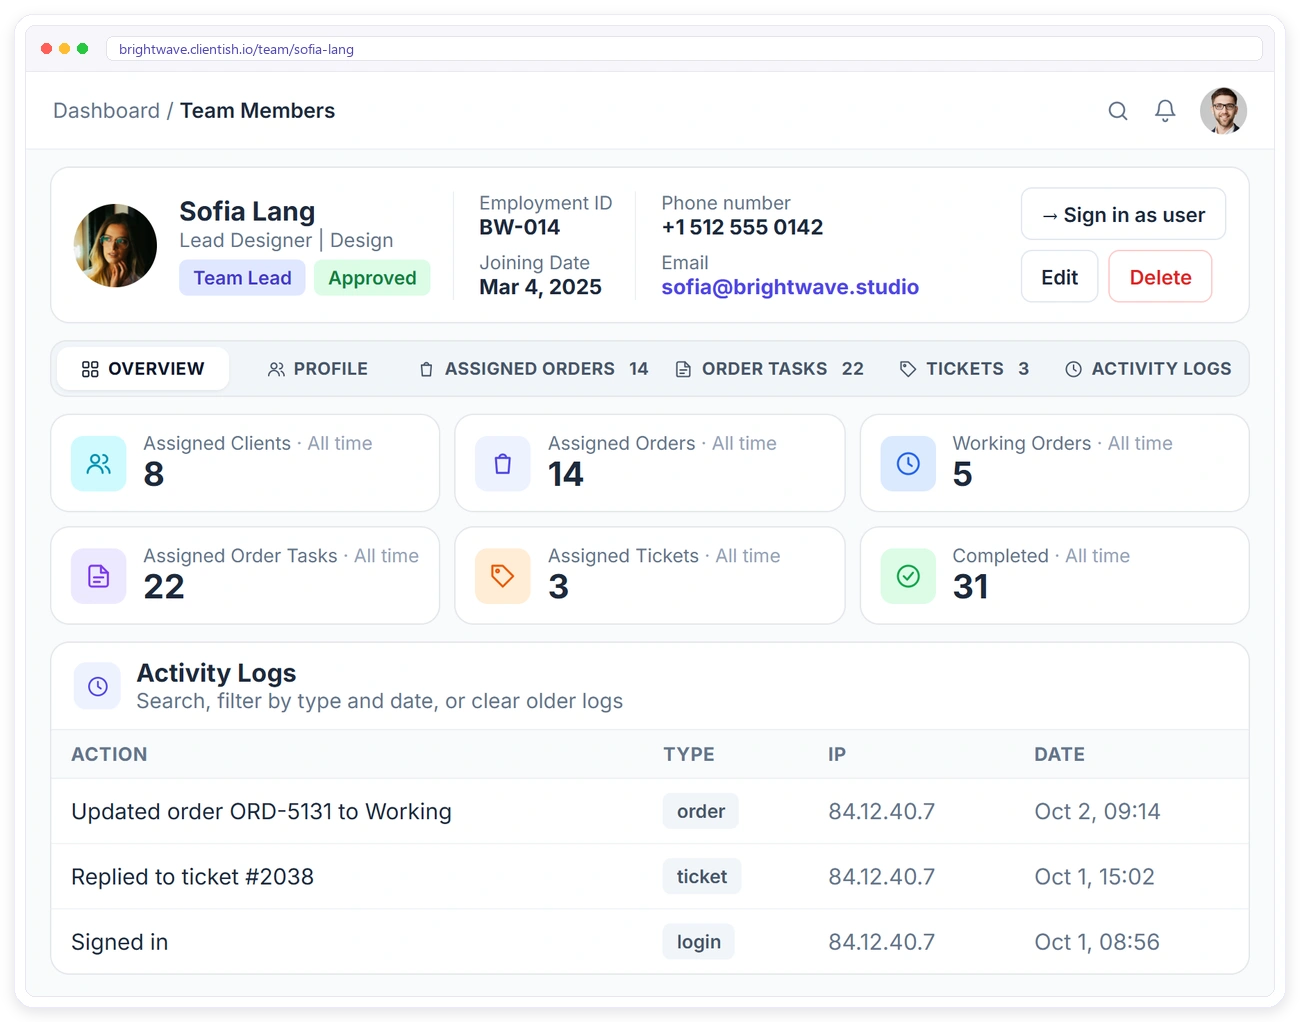Open the Assigned Orders tab

534,369
